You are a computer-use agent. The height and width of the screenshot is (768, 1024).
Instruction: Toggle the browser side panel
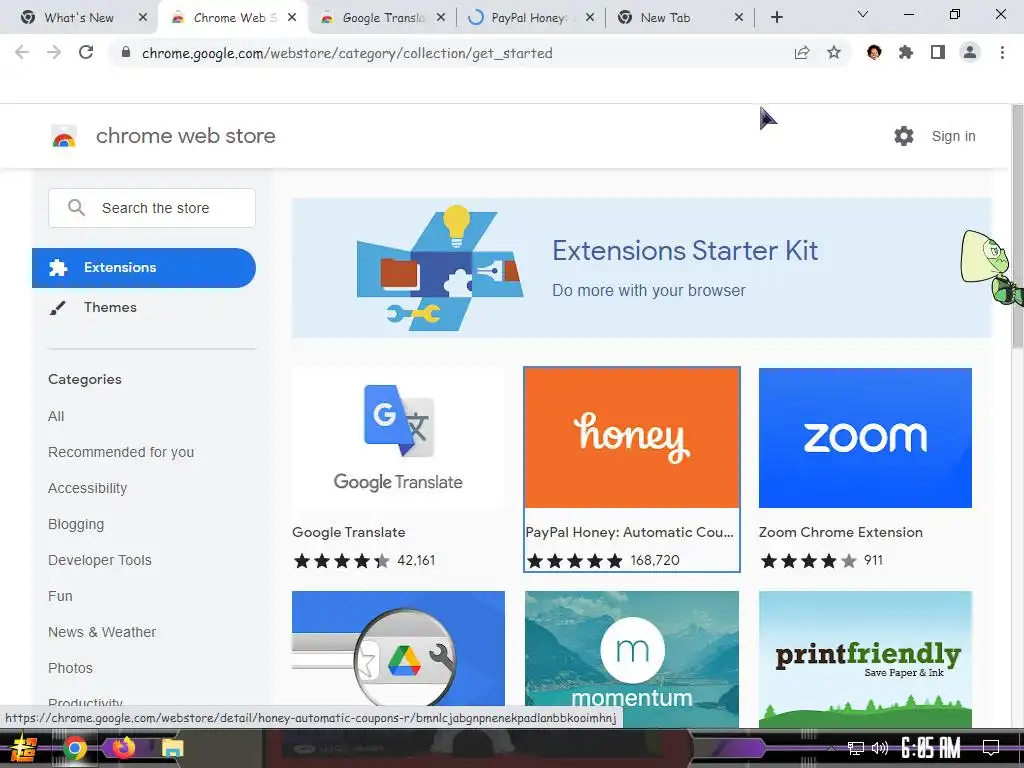coord(938,52)
